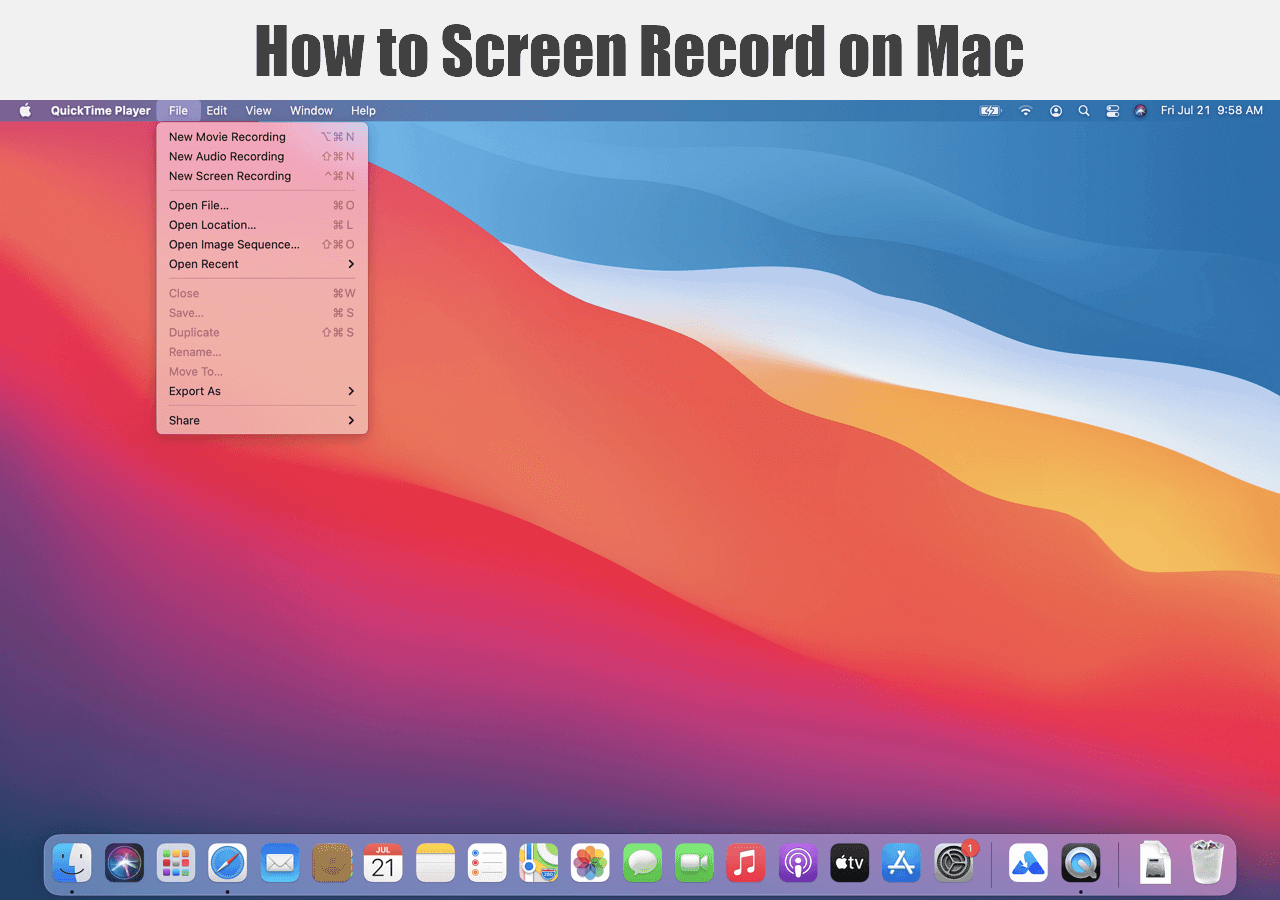Open the Apple TV app from the Dock
Viewport: 1280px width, 900px height.
click(x=849, y=862)
